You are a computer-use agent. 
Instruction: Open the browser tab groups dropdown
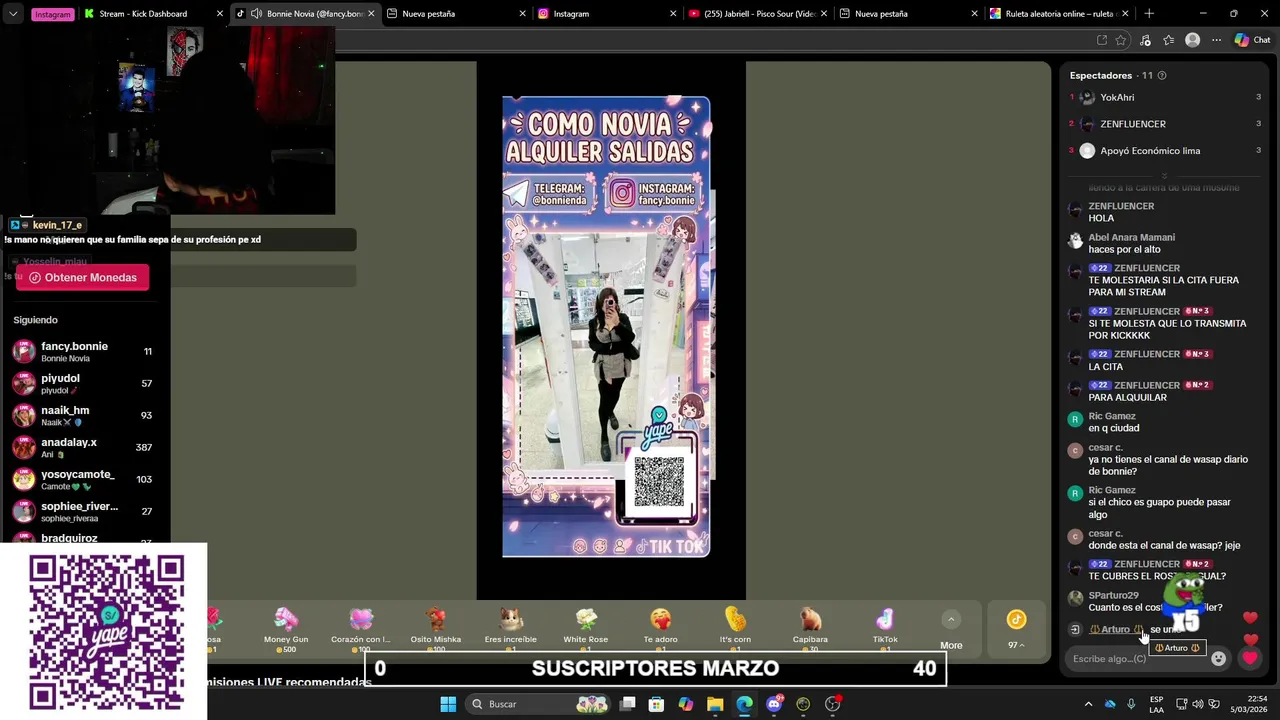(x=12, y=14)
